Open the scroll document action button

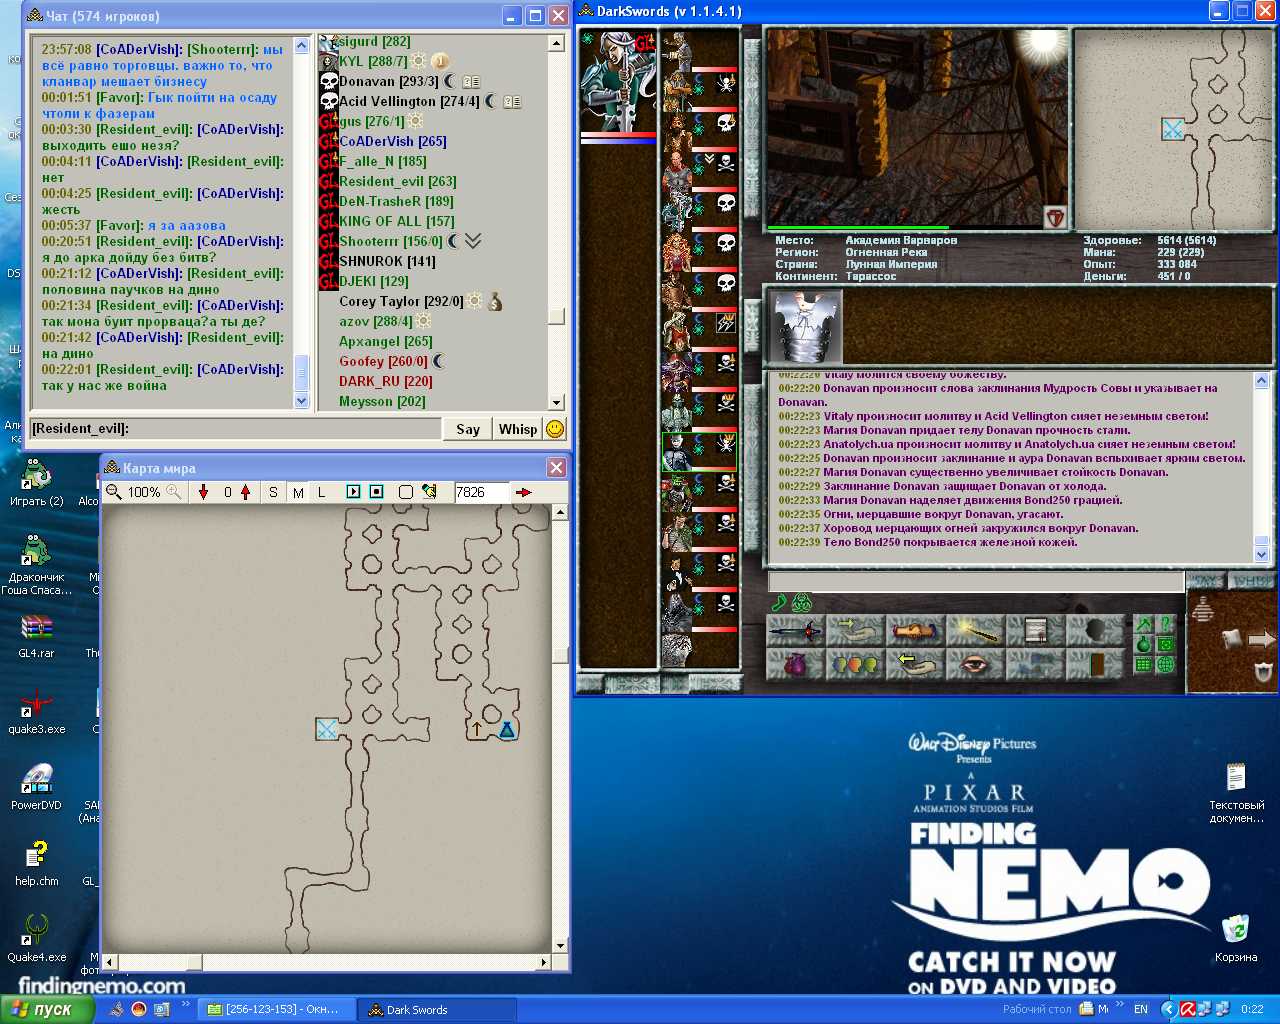(x=1035, y=632)
